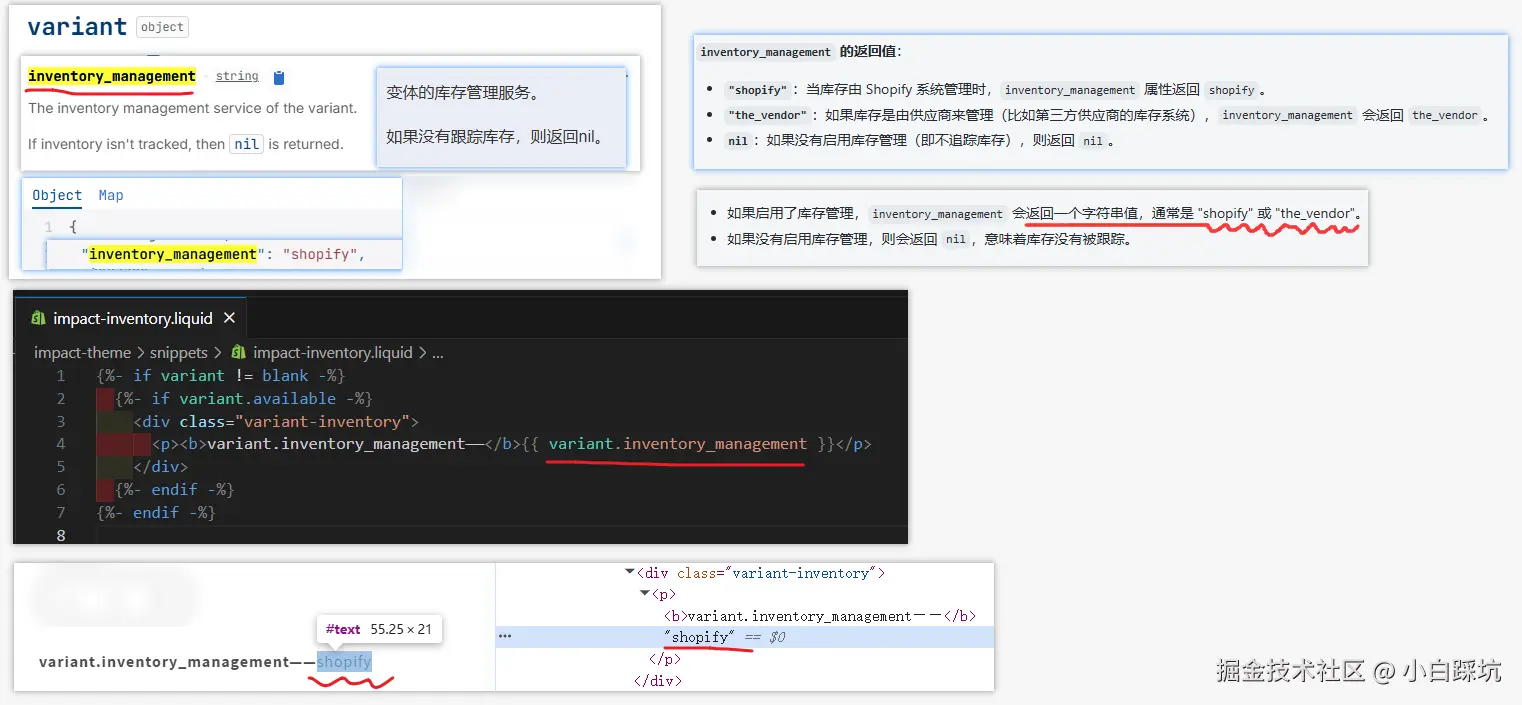Click the bullet starting with "the_vendor":
Screen dimensions: 1522x705
pyautogui.click(x=1109, y=115)
